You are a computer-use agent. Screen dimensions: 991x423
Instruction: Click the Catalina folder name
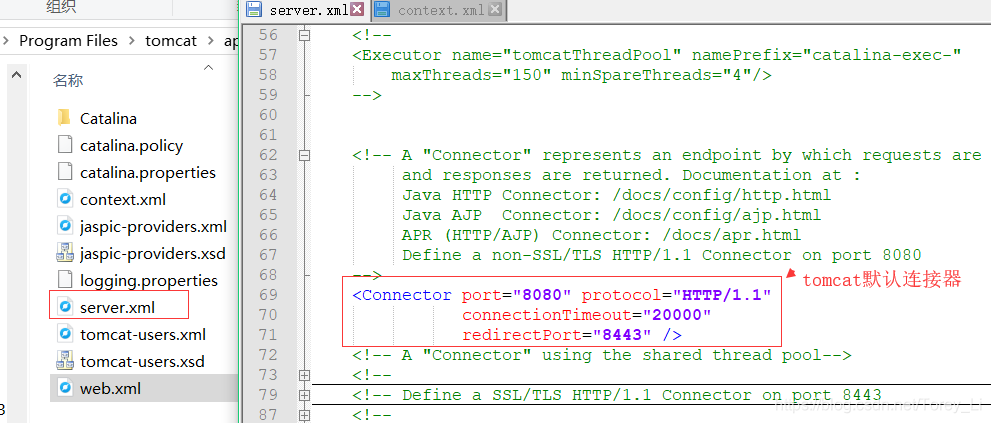pos(109,119)
